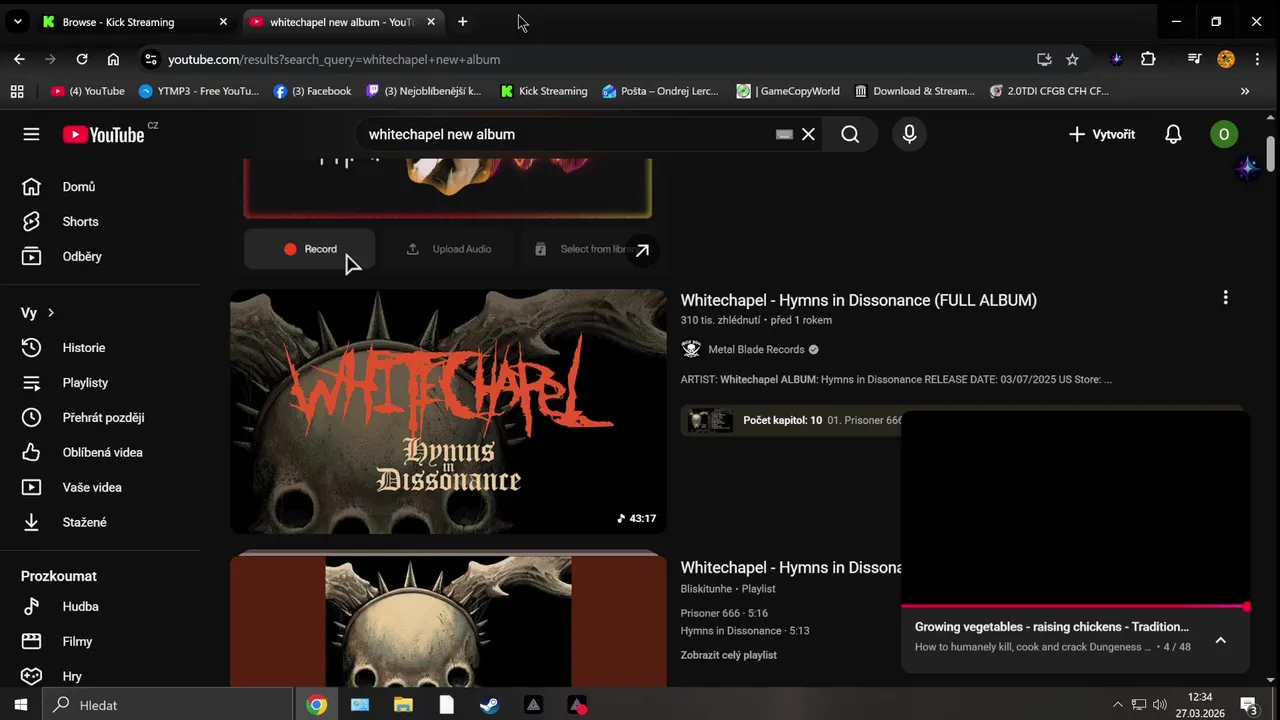This screenshot has width=1280, height=720.
Task: Go back to the previous page
Action: tap(19, 59)
